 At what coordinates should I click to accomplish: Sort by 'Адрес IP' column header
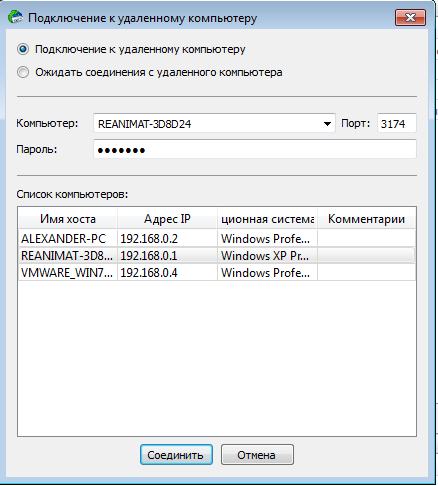point(167,219)
